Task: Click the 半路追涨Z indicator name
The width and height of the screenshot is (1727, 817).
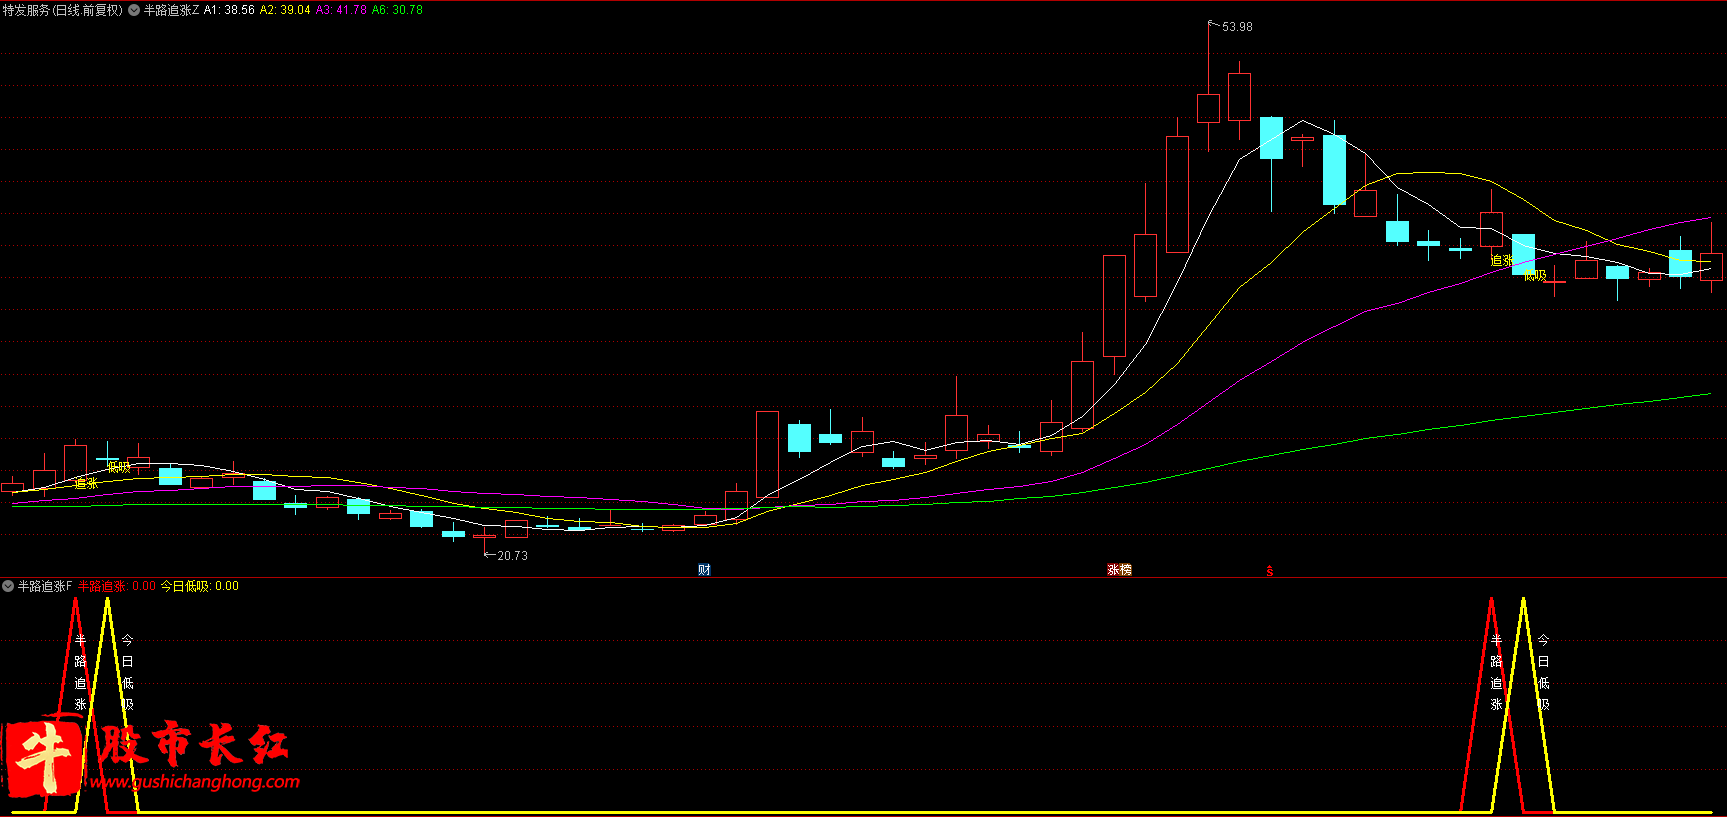Action: (x=171, y=10)
